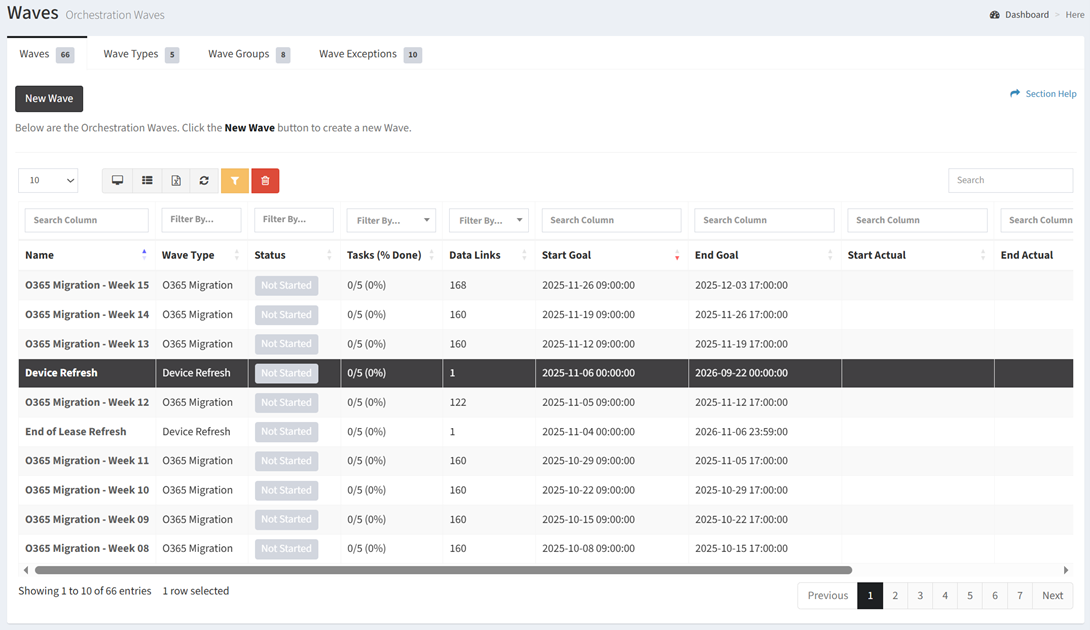This screenshot has height=630, width=1090.
Task: Click the list columns icon in toolbar
Action: tap(147, 180)
